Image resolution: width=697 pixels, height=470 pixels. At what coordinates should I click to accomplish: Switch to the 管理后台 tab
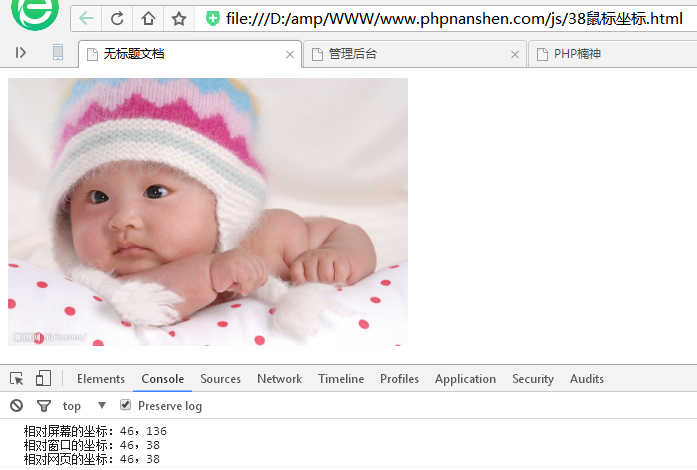tap(415, 54)
